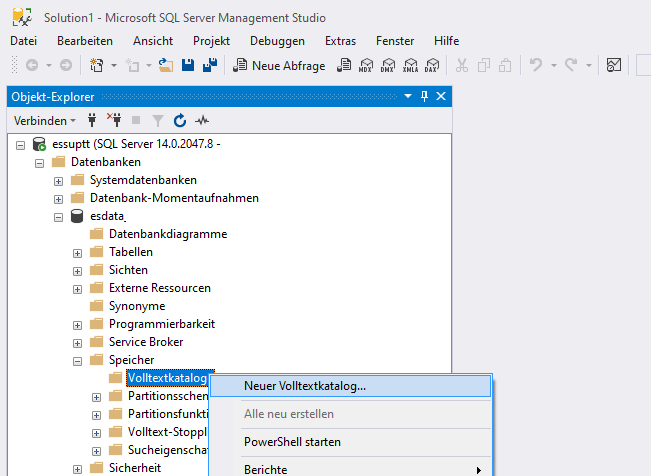The width and height of the screenshot is (651, 476).
Task: Collapse the essuptt server node
Action: point(20,145)
